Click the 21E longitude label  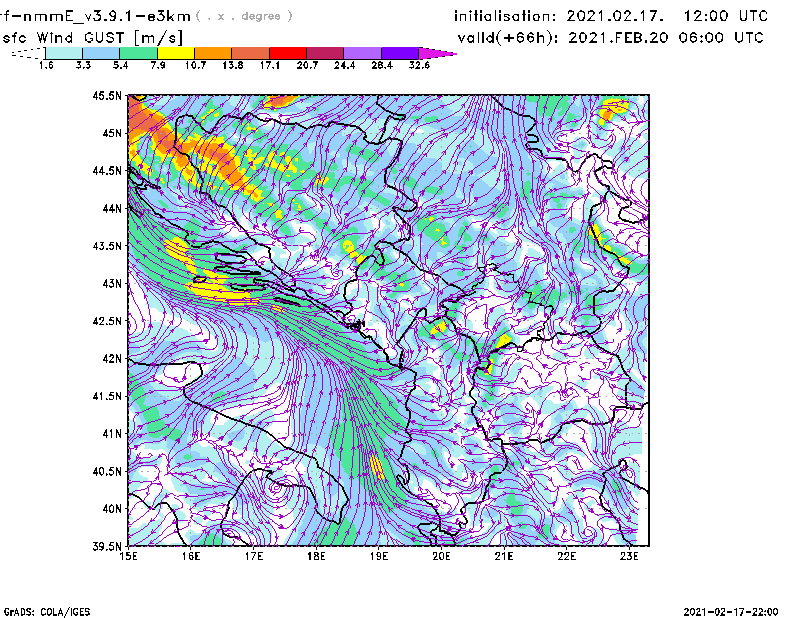click(x=504, y=556)
